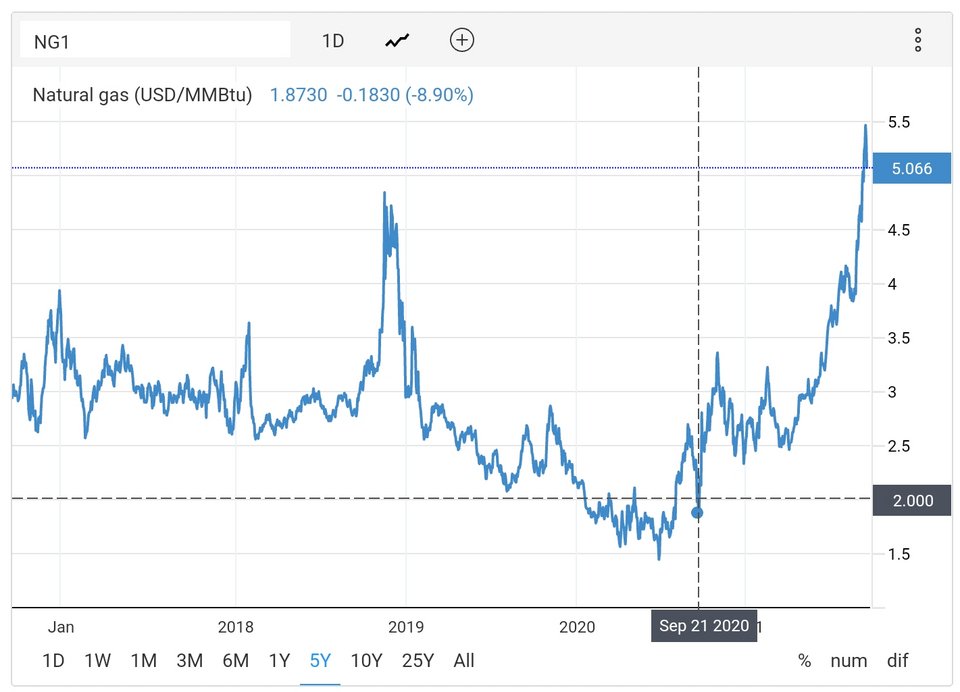View All historical data range
This screenshot has width=960, height=692.
[464, 660]
